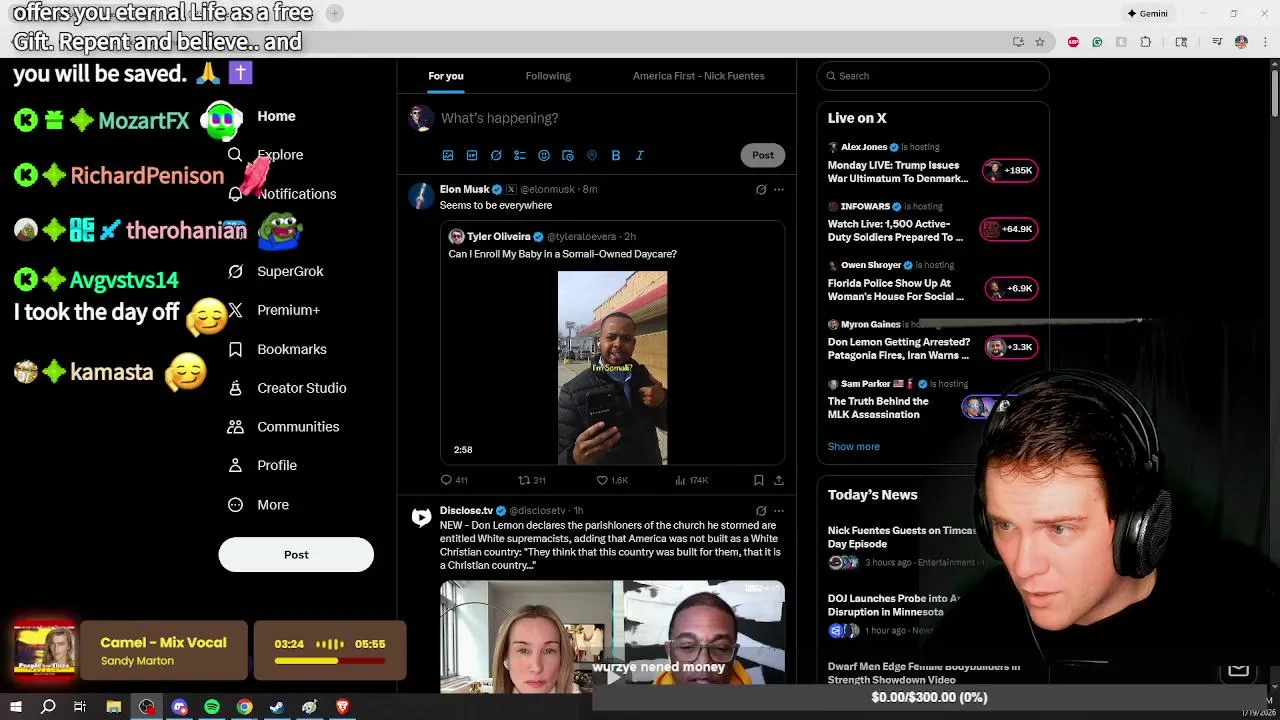Bookmark Elon Musk's post
Screen dimensions: 1280x720
click(x=759, y=480)
